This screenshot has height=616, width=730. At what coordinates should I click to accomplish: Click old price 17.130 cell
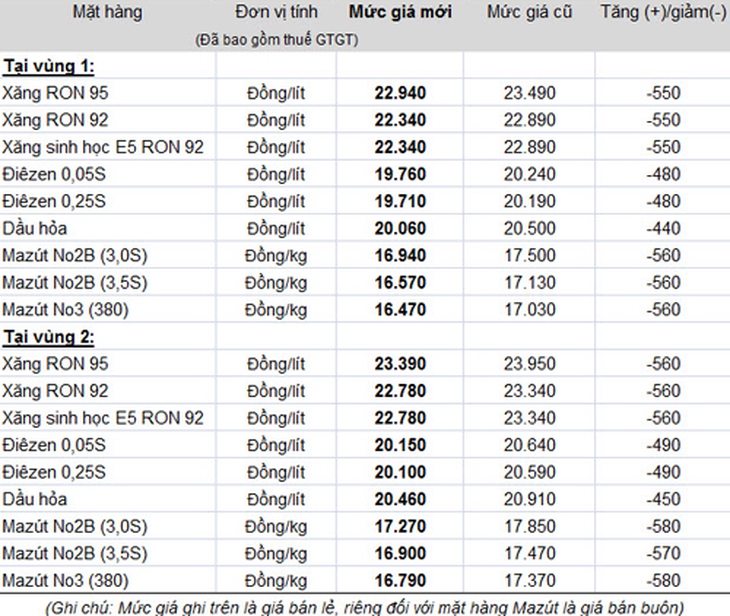click(x=529, y=282)
